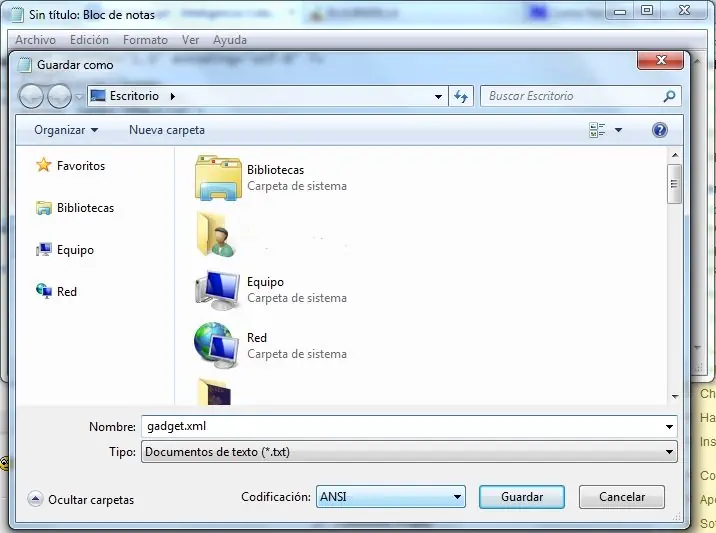Click the Cancelar button
716x533 pixels.
[x=622, y=497]
